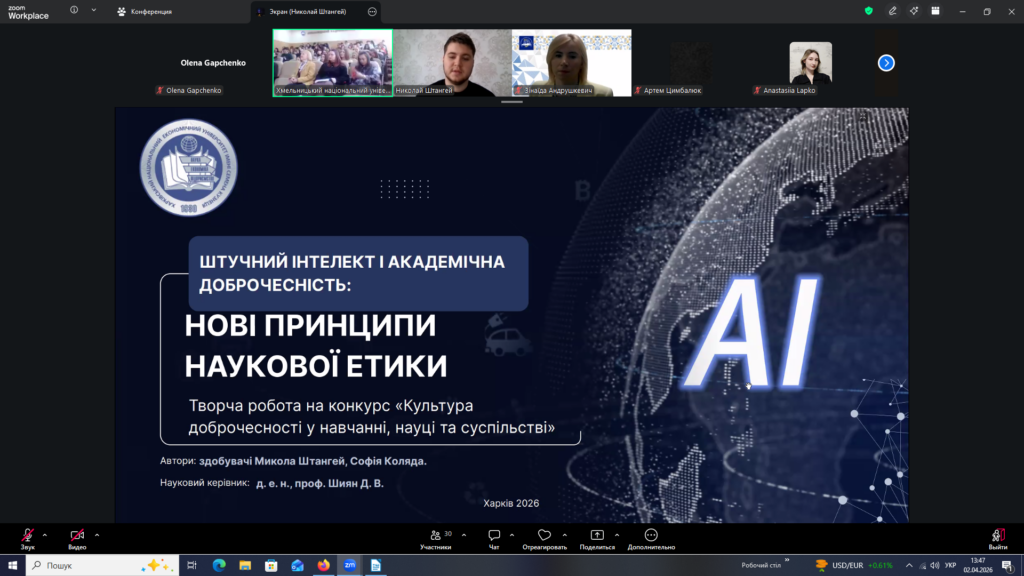
Task: Select Зінаїда Андрушкевич video thumbnail
Action: click(571, 62)
